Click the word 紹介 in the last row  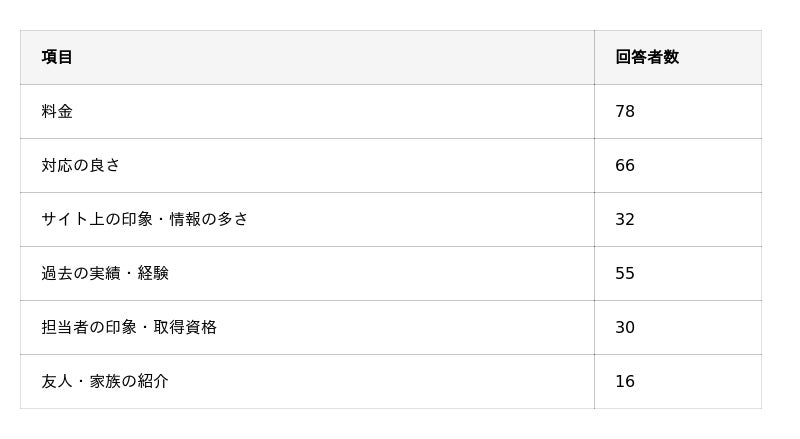pyautogui.click(x=153, y=381)
